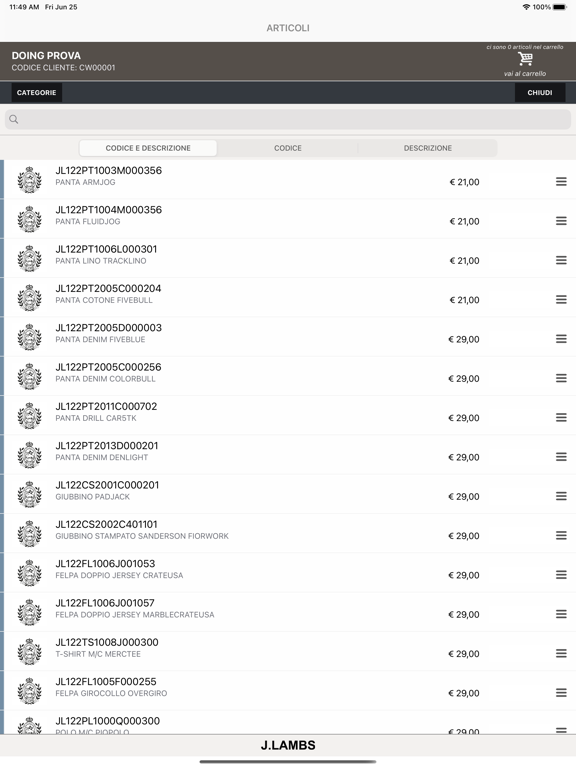Tap the crest thumbnail of GIUBBINO PADJACK
Image resolution: width=576 pixels, height=768 pixels.
29,494
